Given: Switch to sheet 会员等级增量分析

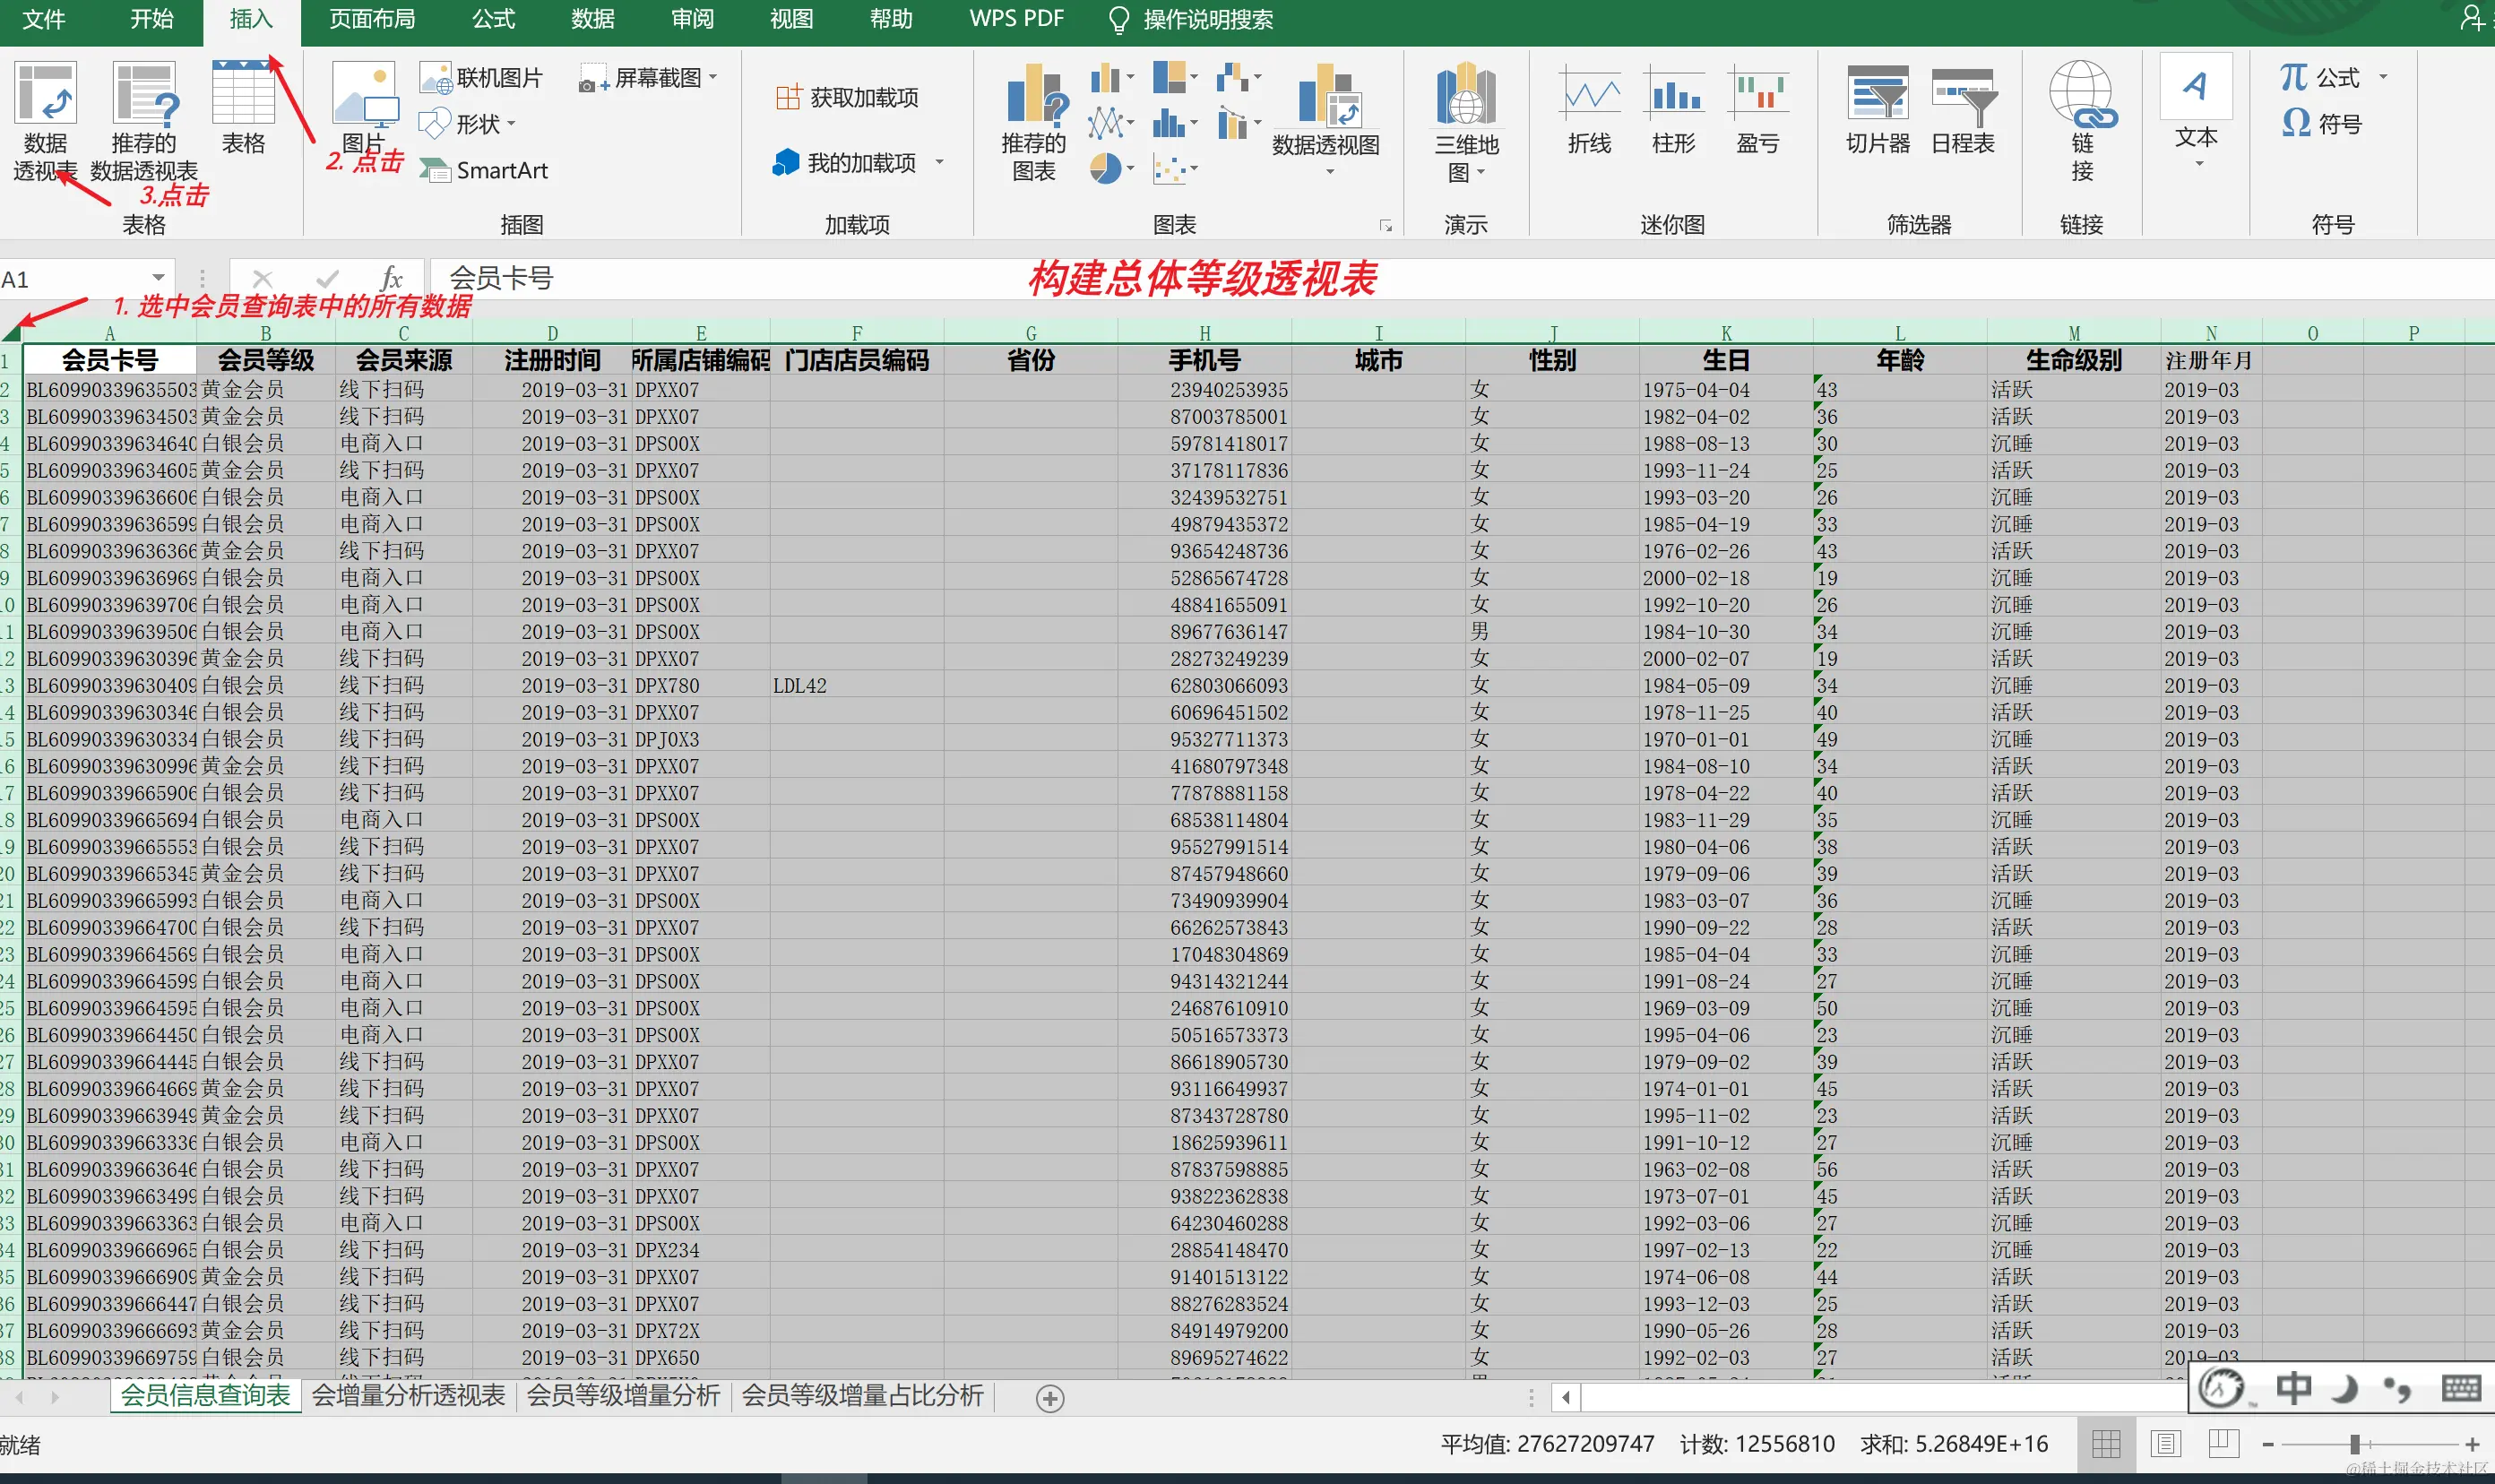Looking at the screenshot, I should pyautogui.click(x=622, y=1395).
